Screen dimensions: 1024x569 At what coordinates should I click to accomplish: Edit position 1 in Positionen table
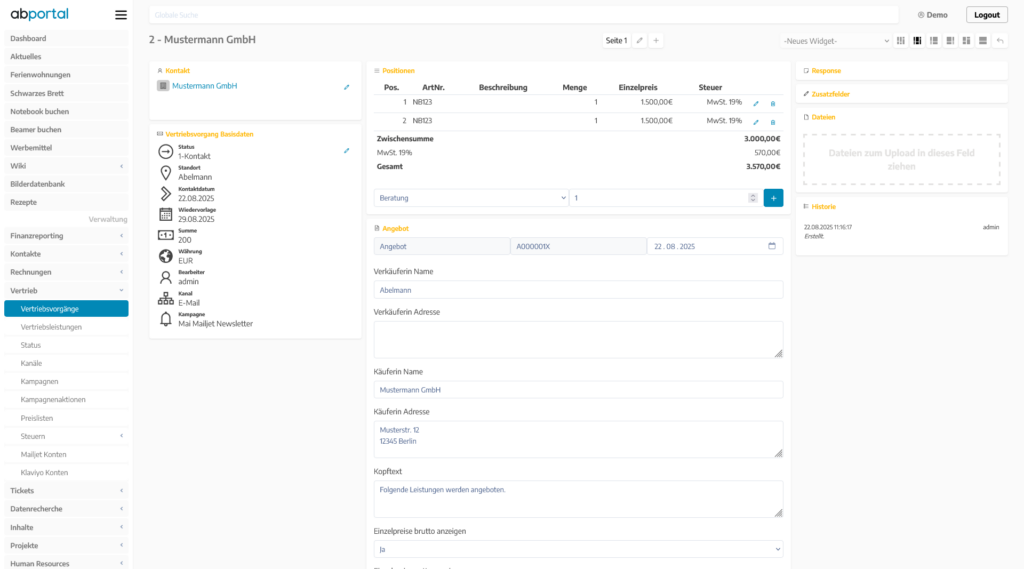point(756,103)
